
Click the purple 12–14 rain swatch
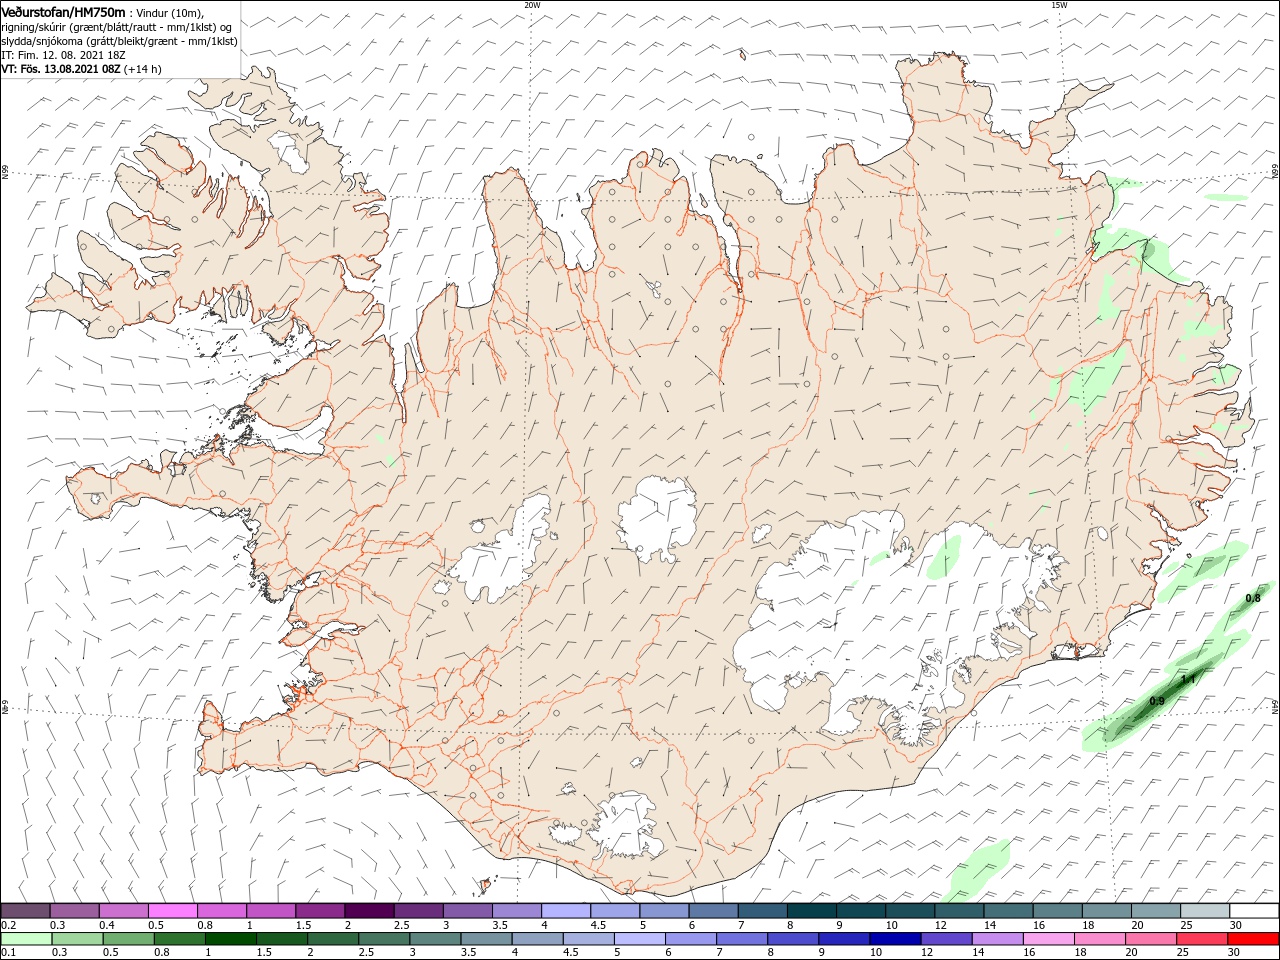click(x=945, y=939)
